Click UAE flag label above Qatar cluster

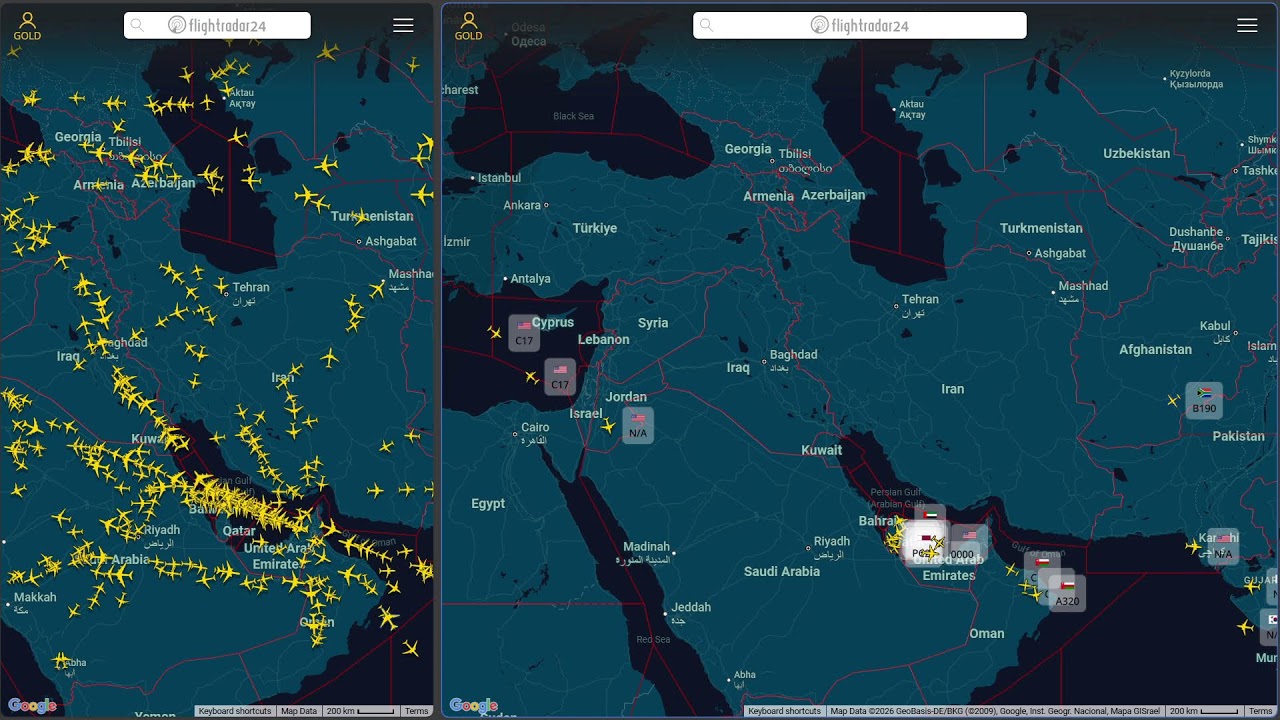point(930,516)
